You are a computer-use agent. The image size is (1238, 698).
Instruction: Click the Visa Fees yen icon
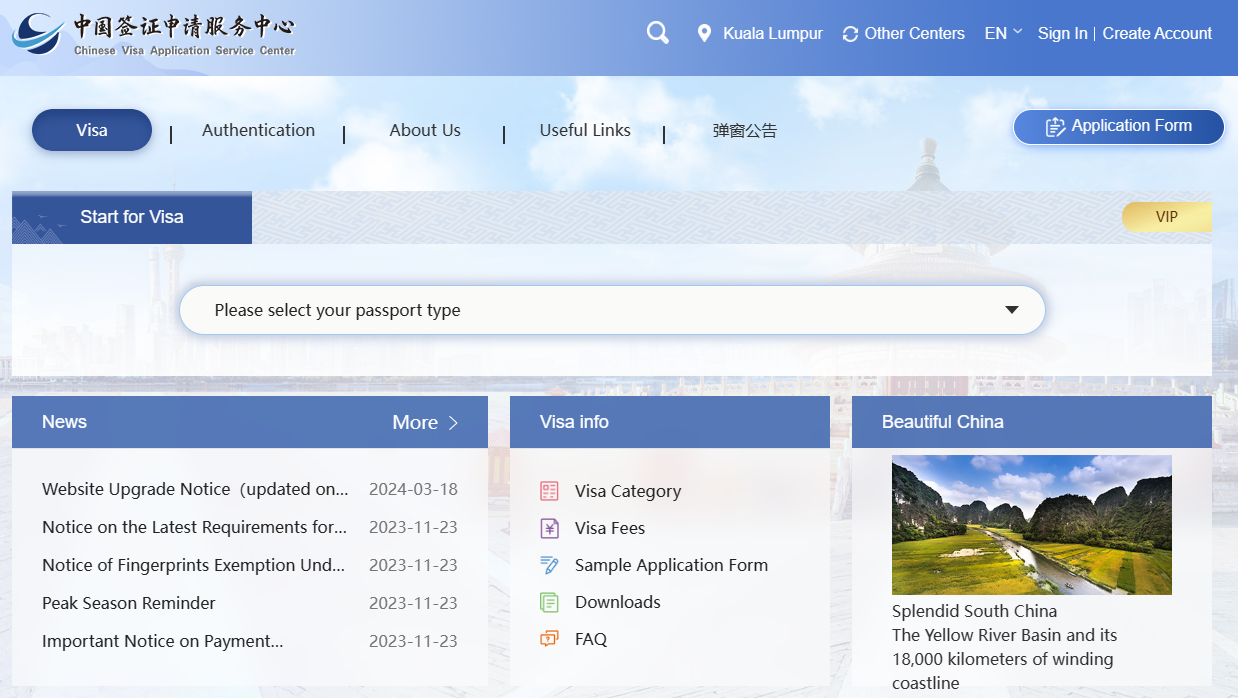point(549,528)
